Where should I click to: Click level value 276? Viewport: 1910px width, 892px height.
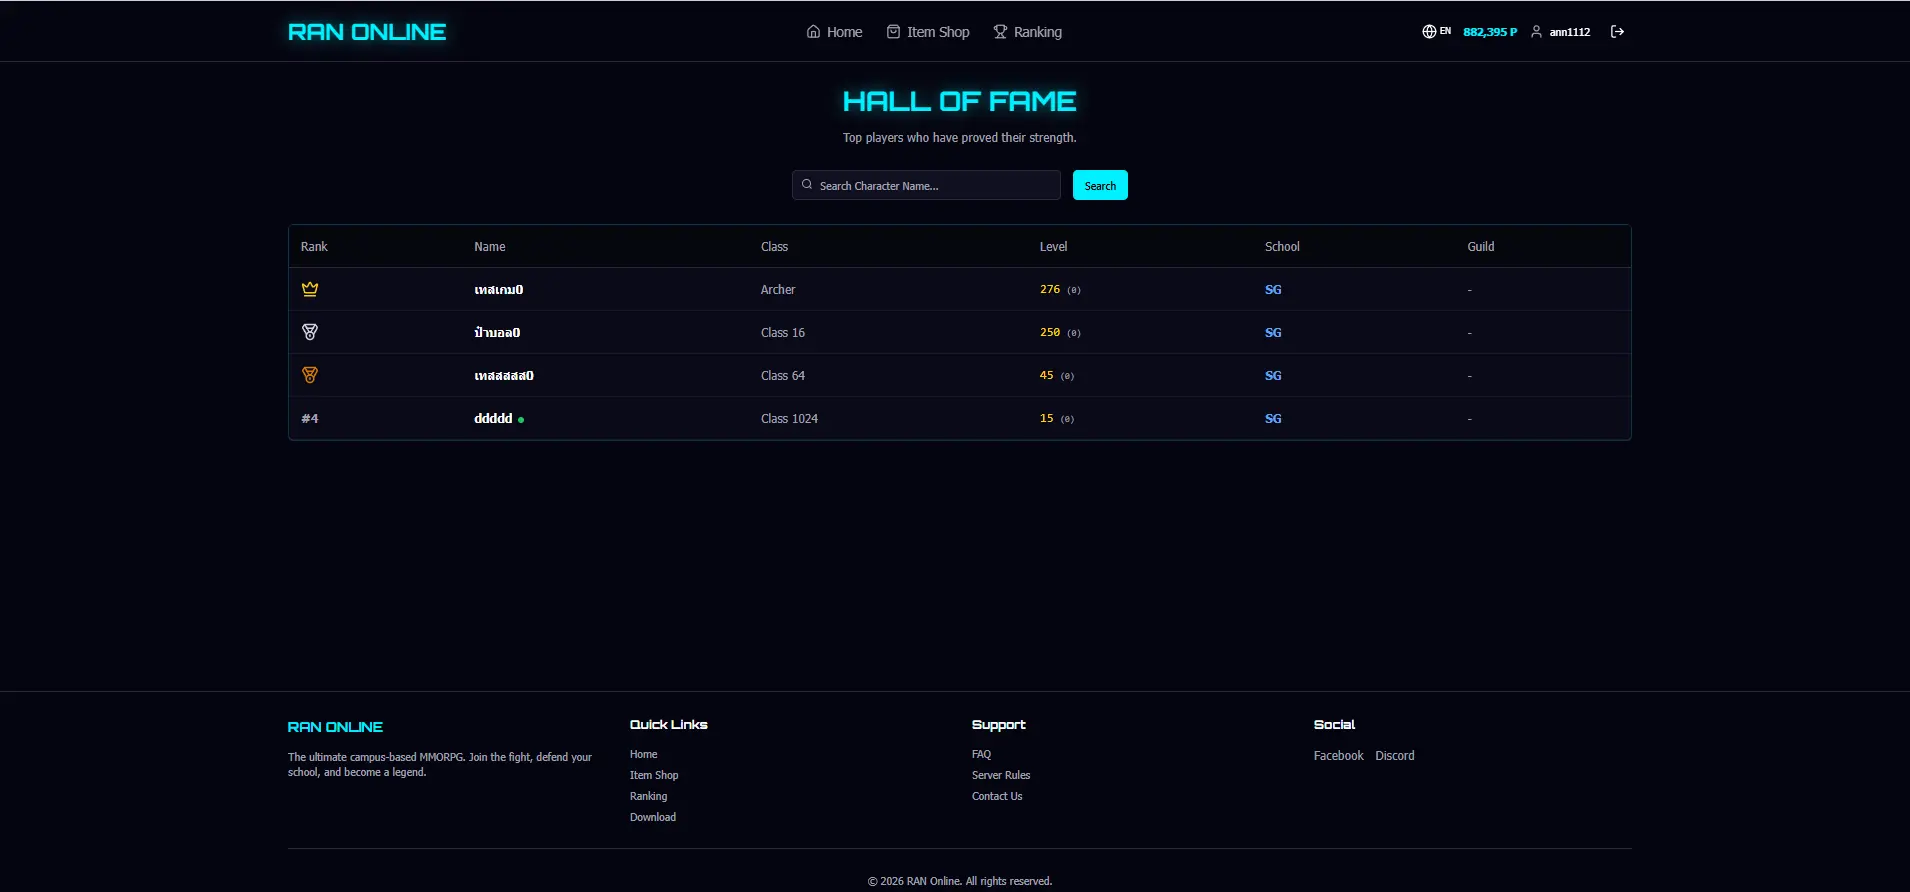[1050, 290]
